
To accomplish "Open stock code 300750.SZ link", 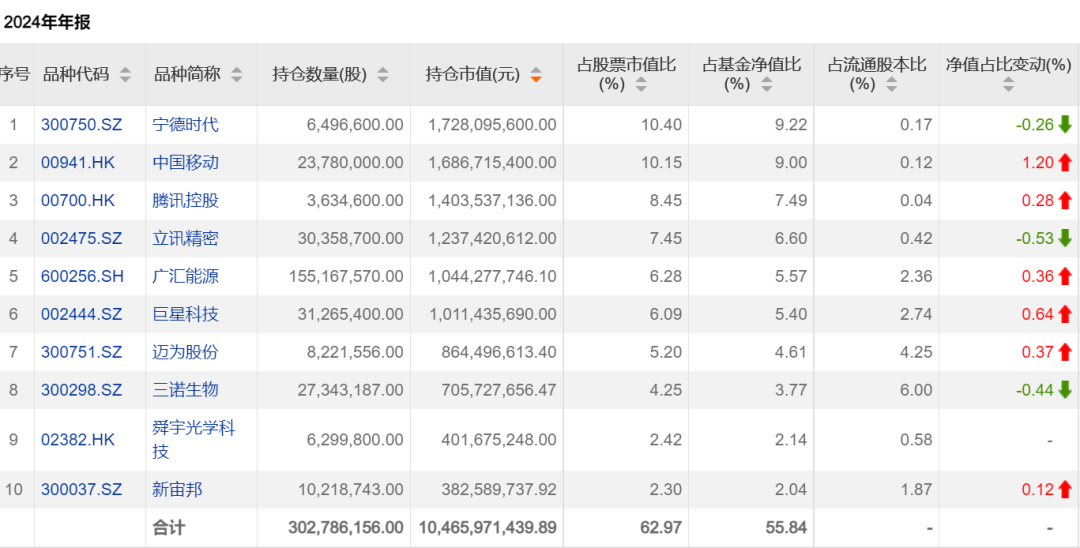I will [x=81, y=125].
